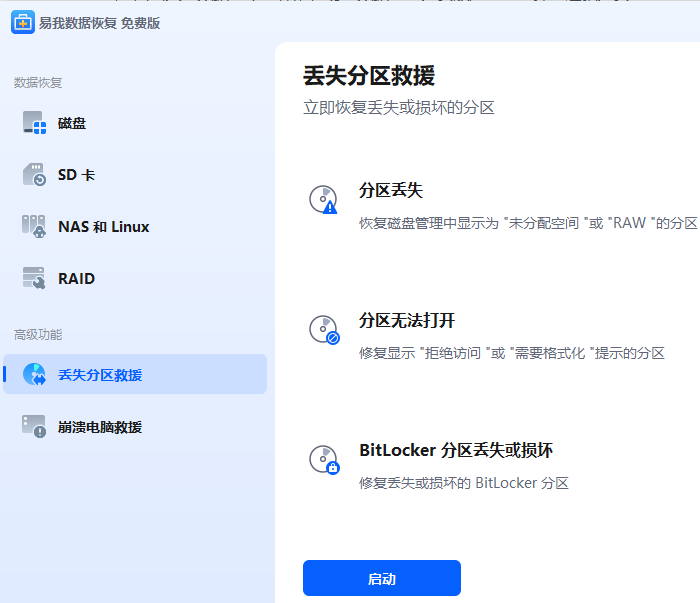Click the 高级功能 section label
Screen dimensions: 700x603
click(38, 334)
